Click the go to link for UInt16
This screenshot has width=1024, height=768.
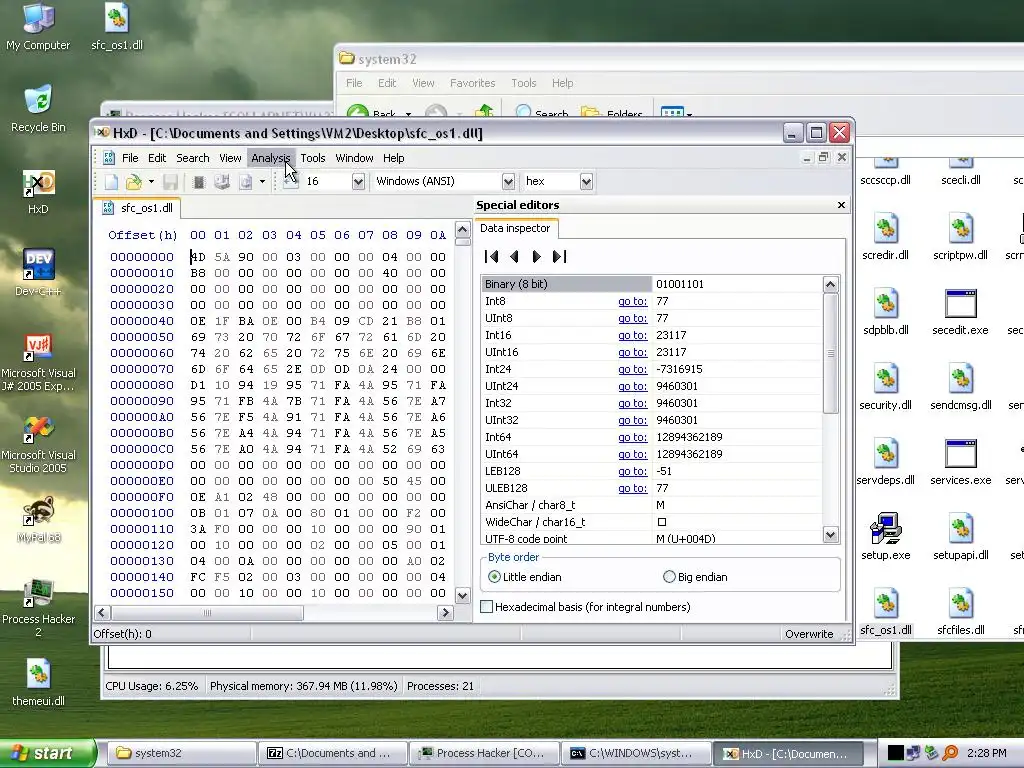pyautogui.click(x=632, y=352)
